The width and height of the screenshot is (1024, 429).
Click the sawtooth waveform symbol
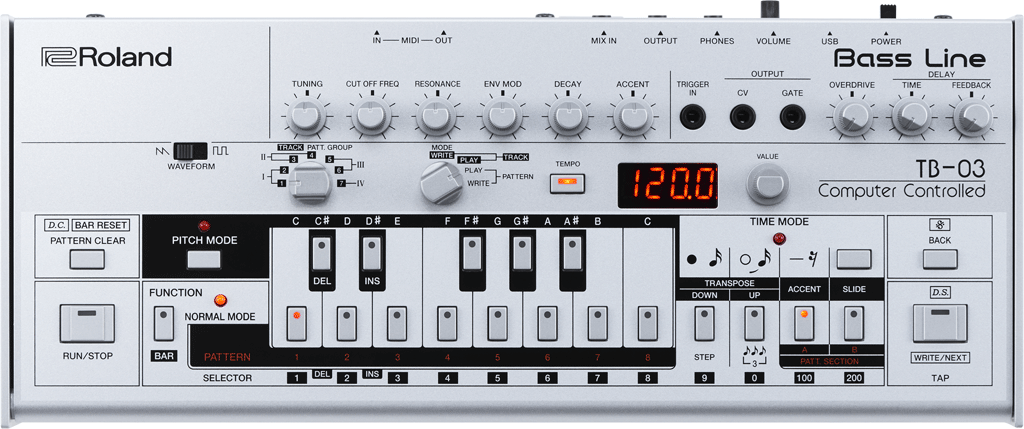point(163,151)
